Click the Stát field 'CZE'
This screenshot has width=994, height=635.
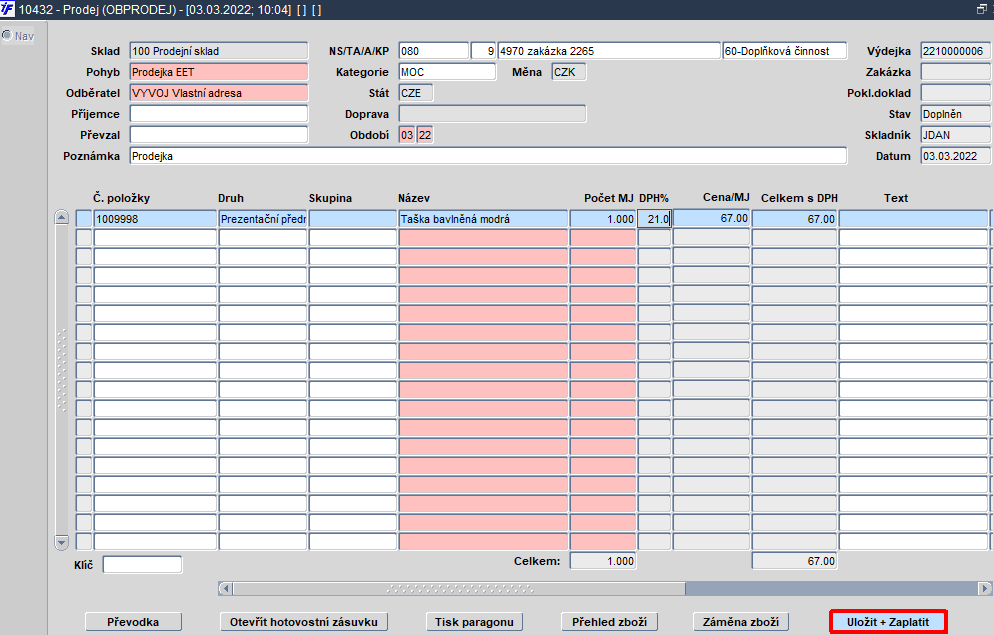tap(416, 93)
